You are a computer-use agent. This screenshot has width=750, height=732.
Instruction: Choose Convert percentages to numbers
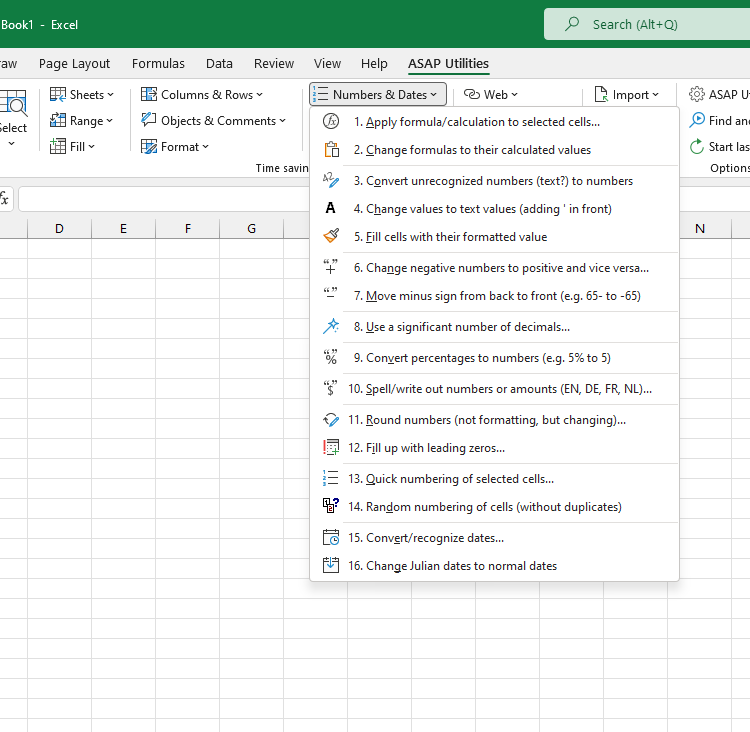point(495,358)
